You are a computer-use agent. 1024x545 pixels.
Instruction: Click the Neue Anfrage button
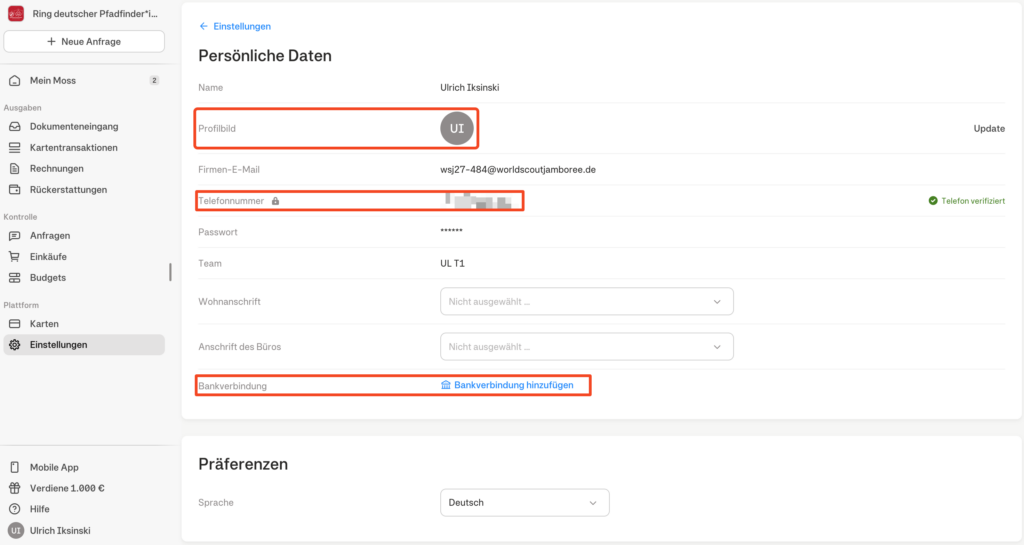[84, 41]
